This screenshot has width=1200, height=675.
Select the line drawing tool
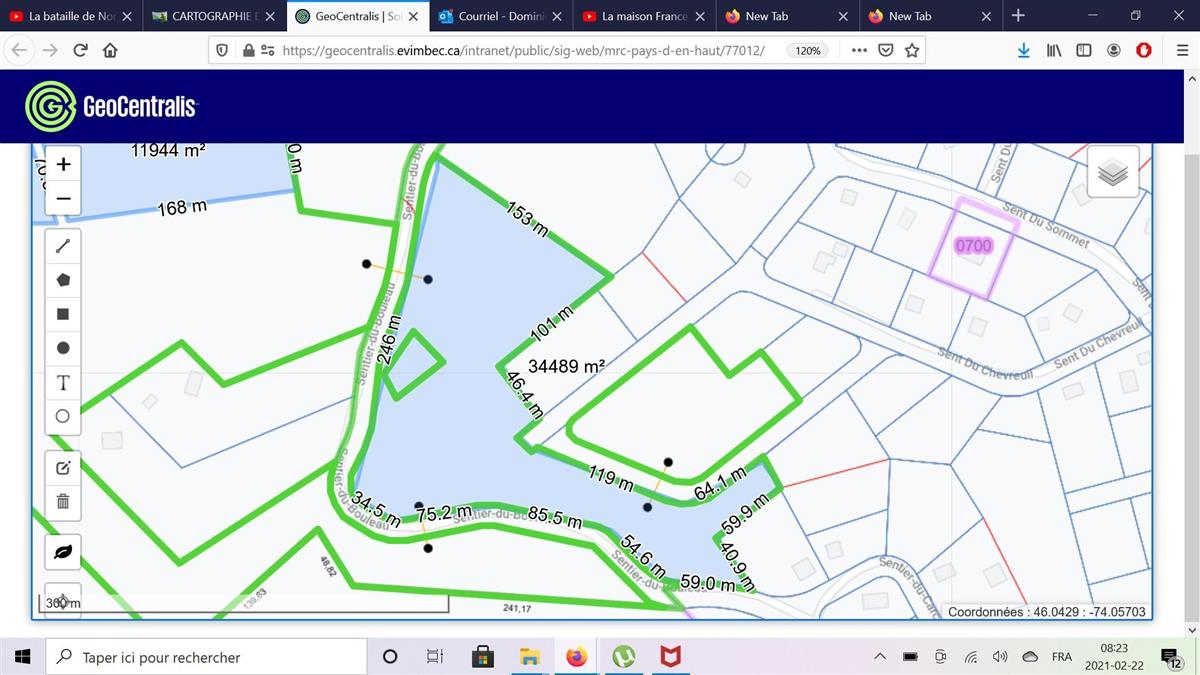(63, 246)
